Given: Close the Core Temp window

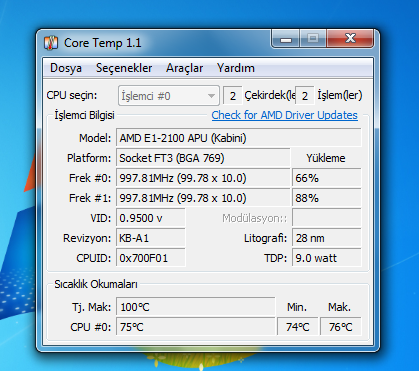Looking at the screenshot, I should click(350, 39).
